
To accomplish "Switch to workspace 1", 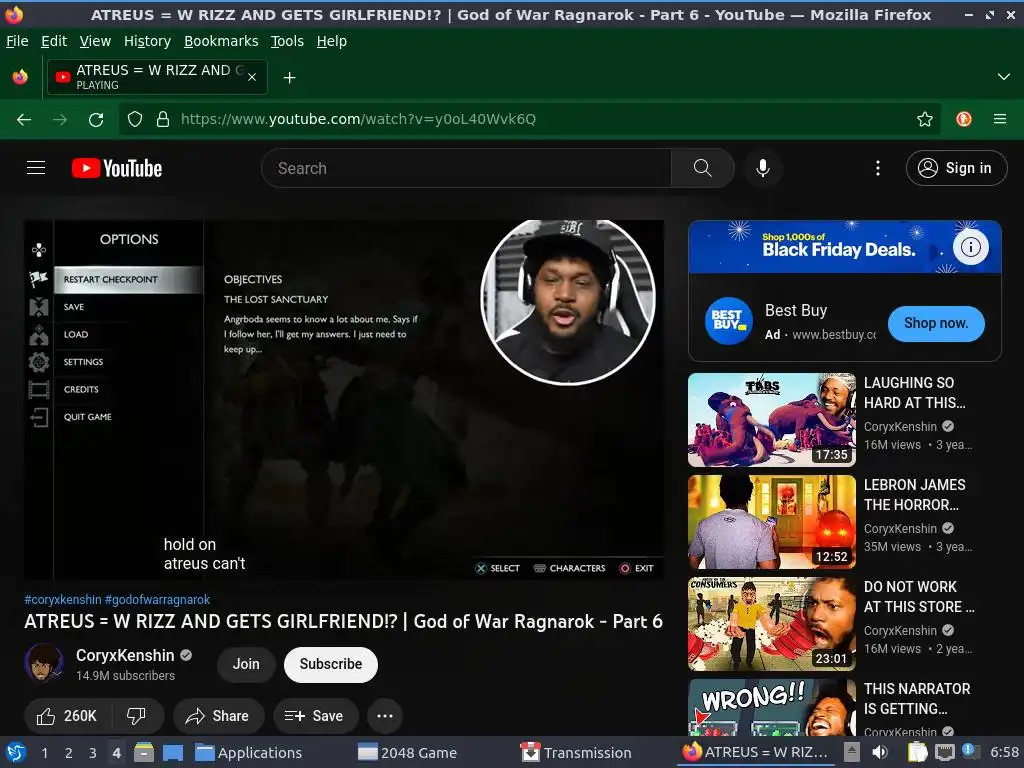I will tap(44, 752).
